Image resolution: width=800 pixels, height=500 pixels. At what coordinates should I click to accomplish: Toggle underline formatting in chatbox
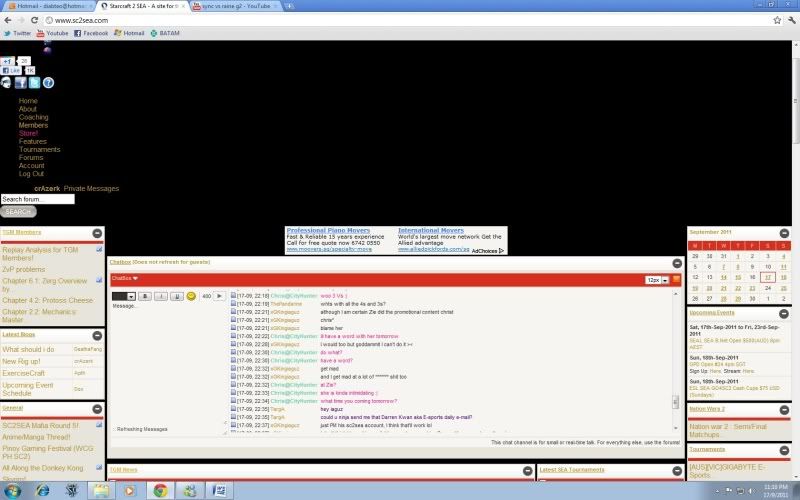[x=176, y=296]
